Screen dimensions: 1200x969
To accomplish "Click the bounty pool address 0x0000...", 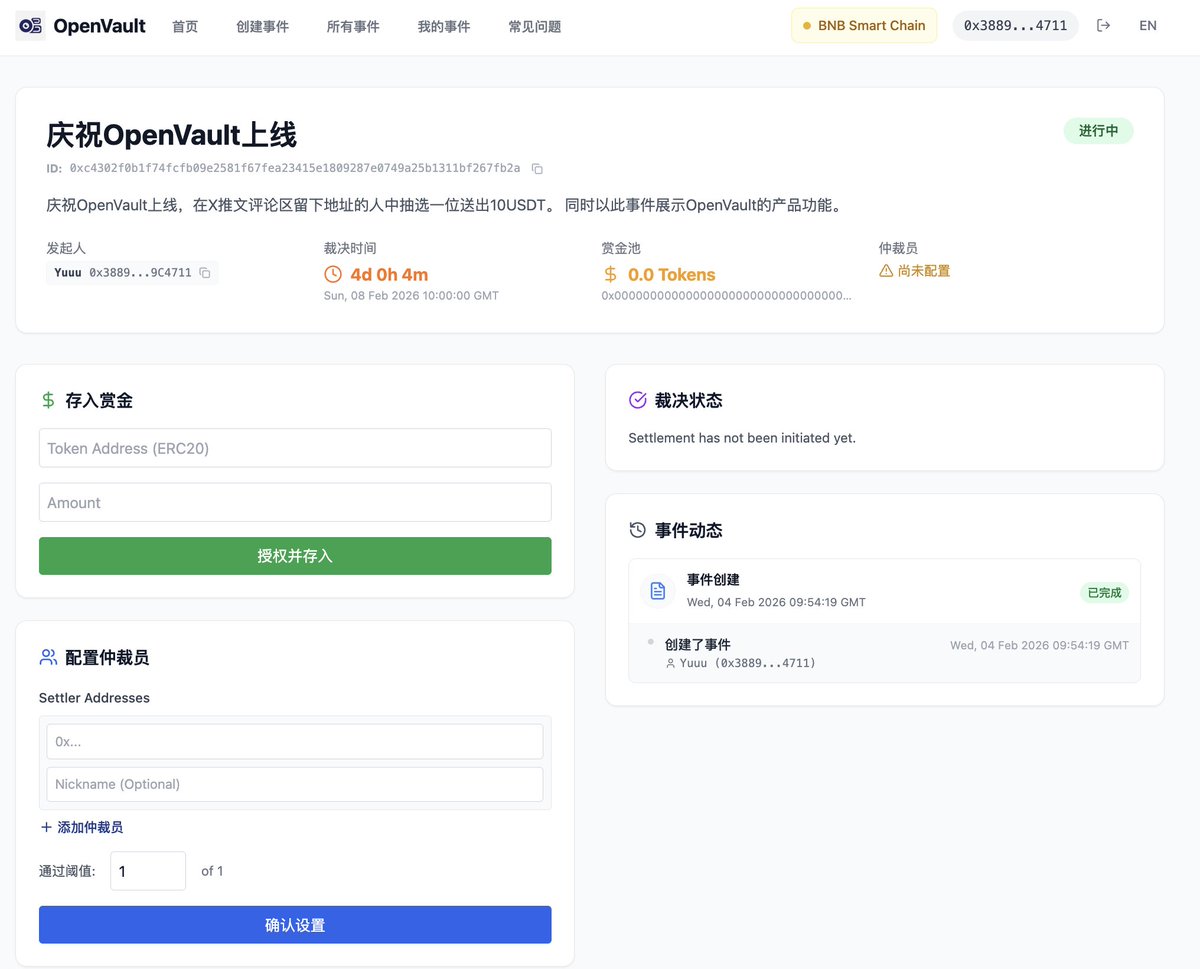I will 727,296.
